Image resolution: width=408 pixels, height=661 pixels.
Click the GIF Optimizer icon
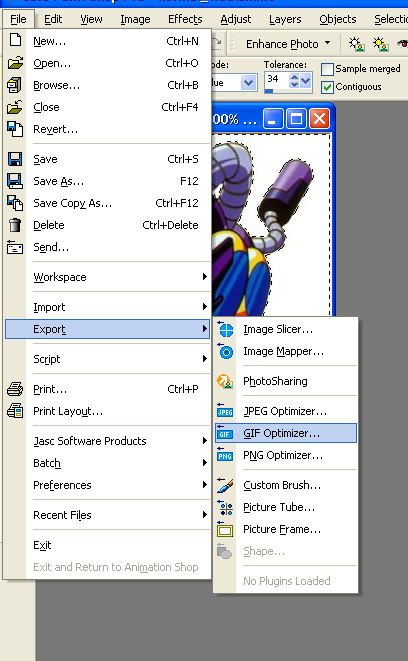pyautogui.click(x=225, y=433)
